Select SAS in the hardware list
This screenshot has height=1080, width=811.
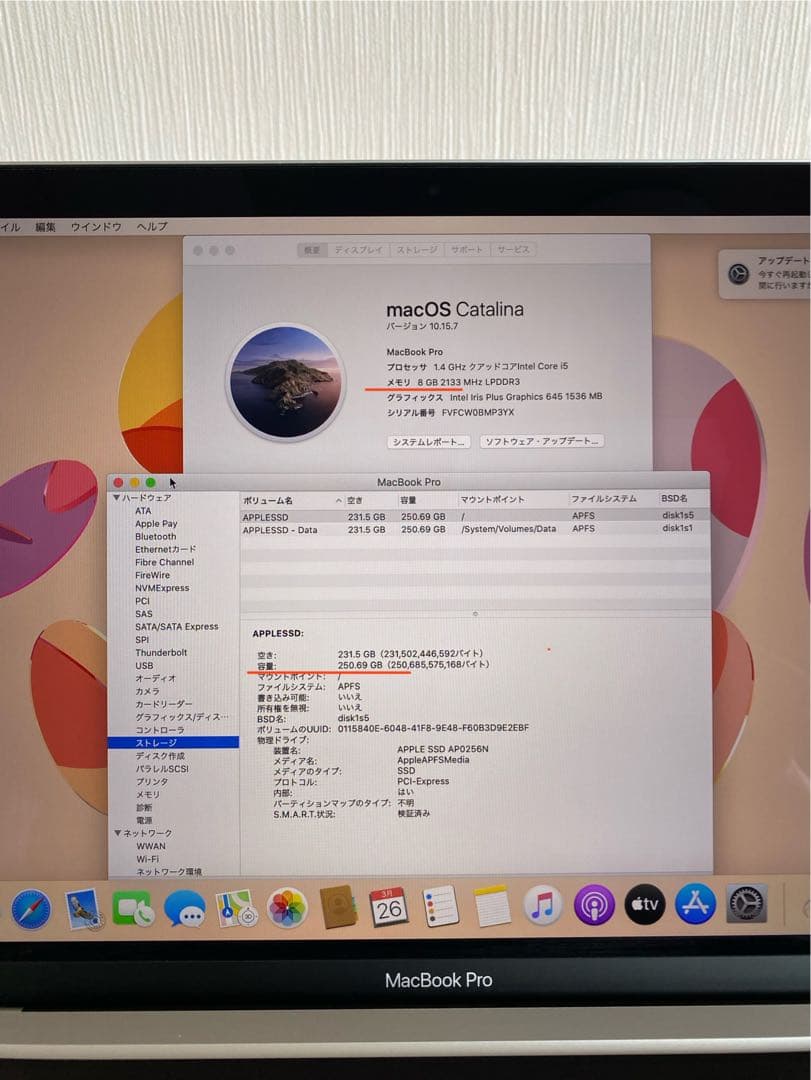click(143, 614)
